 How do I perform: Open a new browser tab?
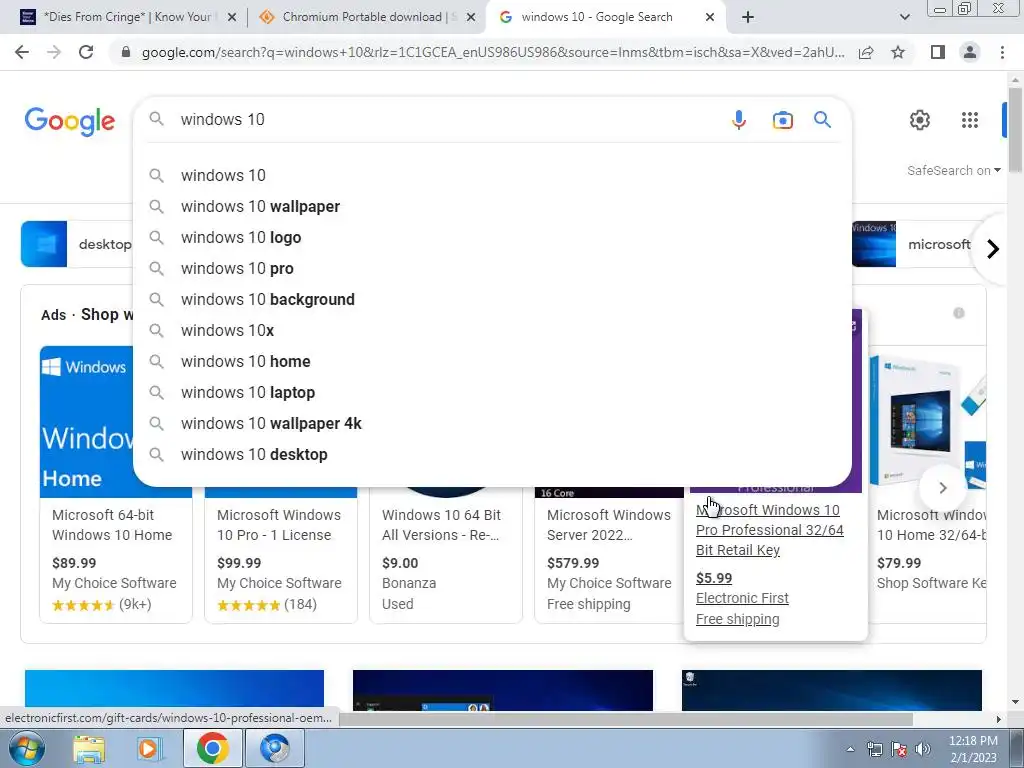click(x=748, y=17)
